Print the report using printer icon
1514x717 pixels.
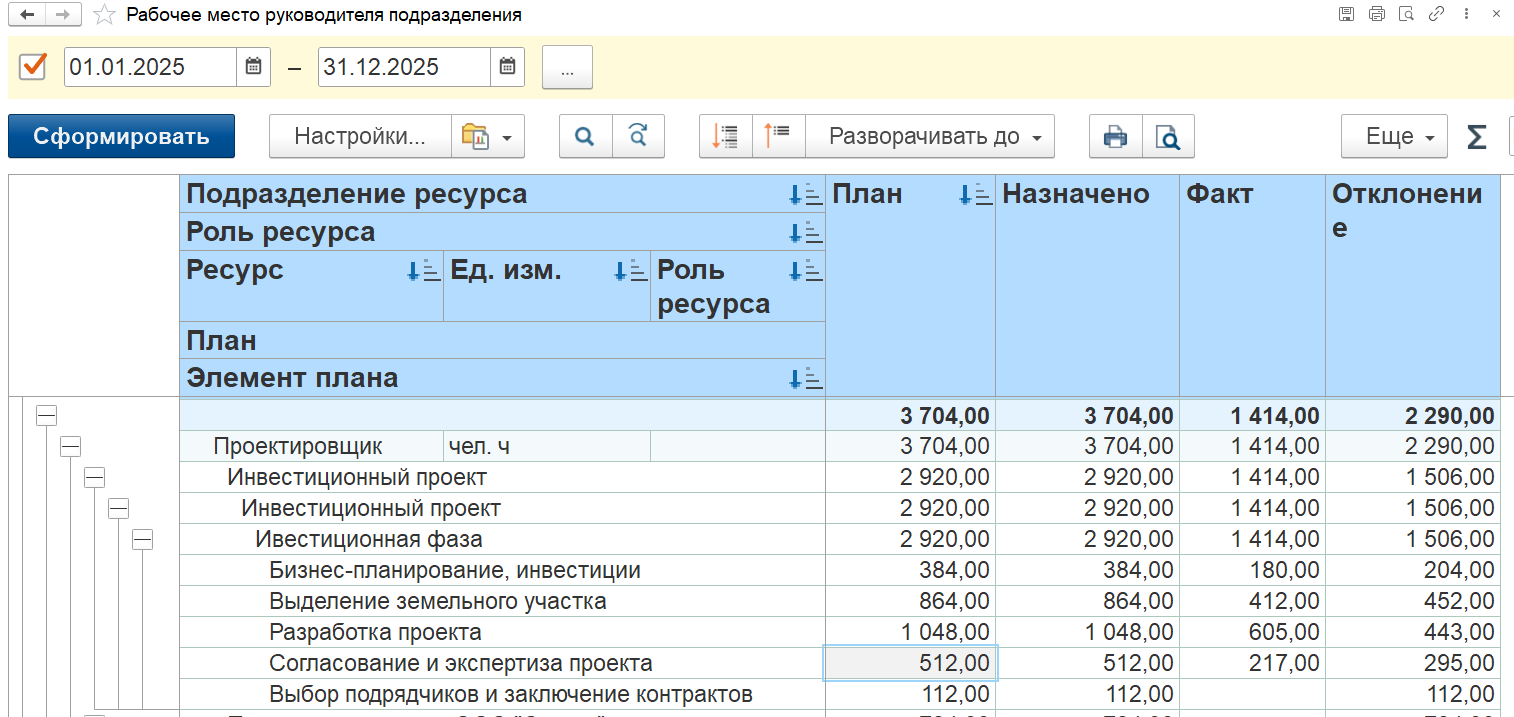click(x=1115, y=136)
